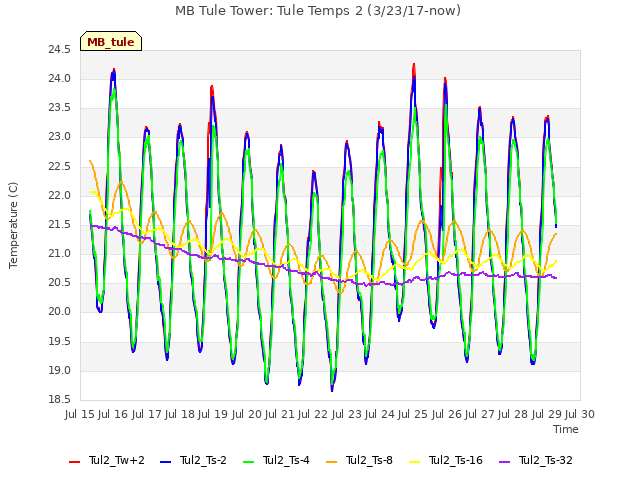Click the 19.5 y-axis tick label
Viewport: 640px width, 480px height.
click(60, 341)
